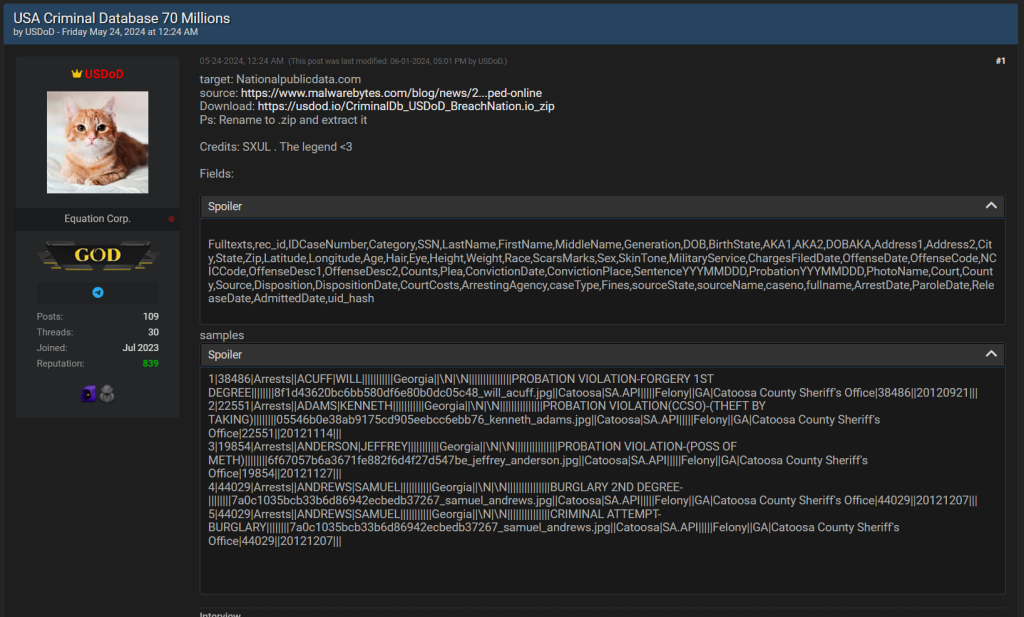Click the post timestamp 05-24-2024, 12:24 AM

240,61
